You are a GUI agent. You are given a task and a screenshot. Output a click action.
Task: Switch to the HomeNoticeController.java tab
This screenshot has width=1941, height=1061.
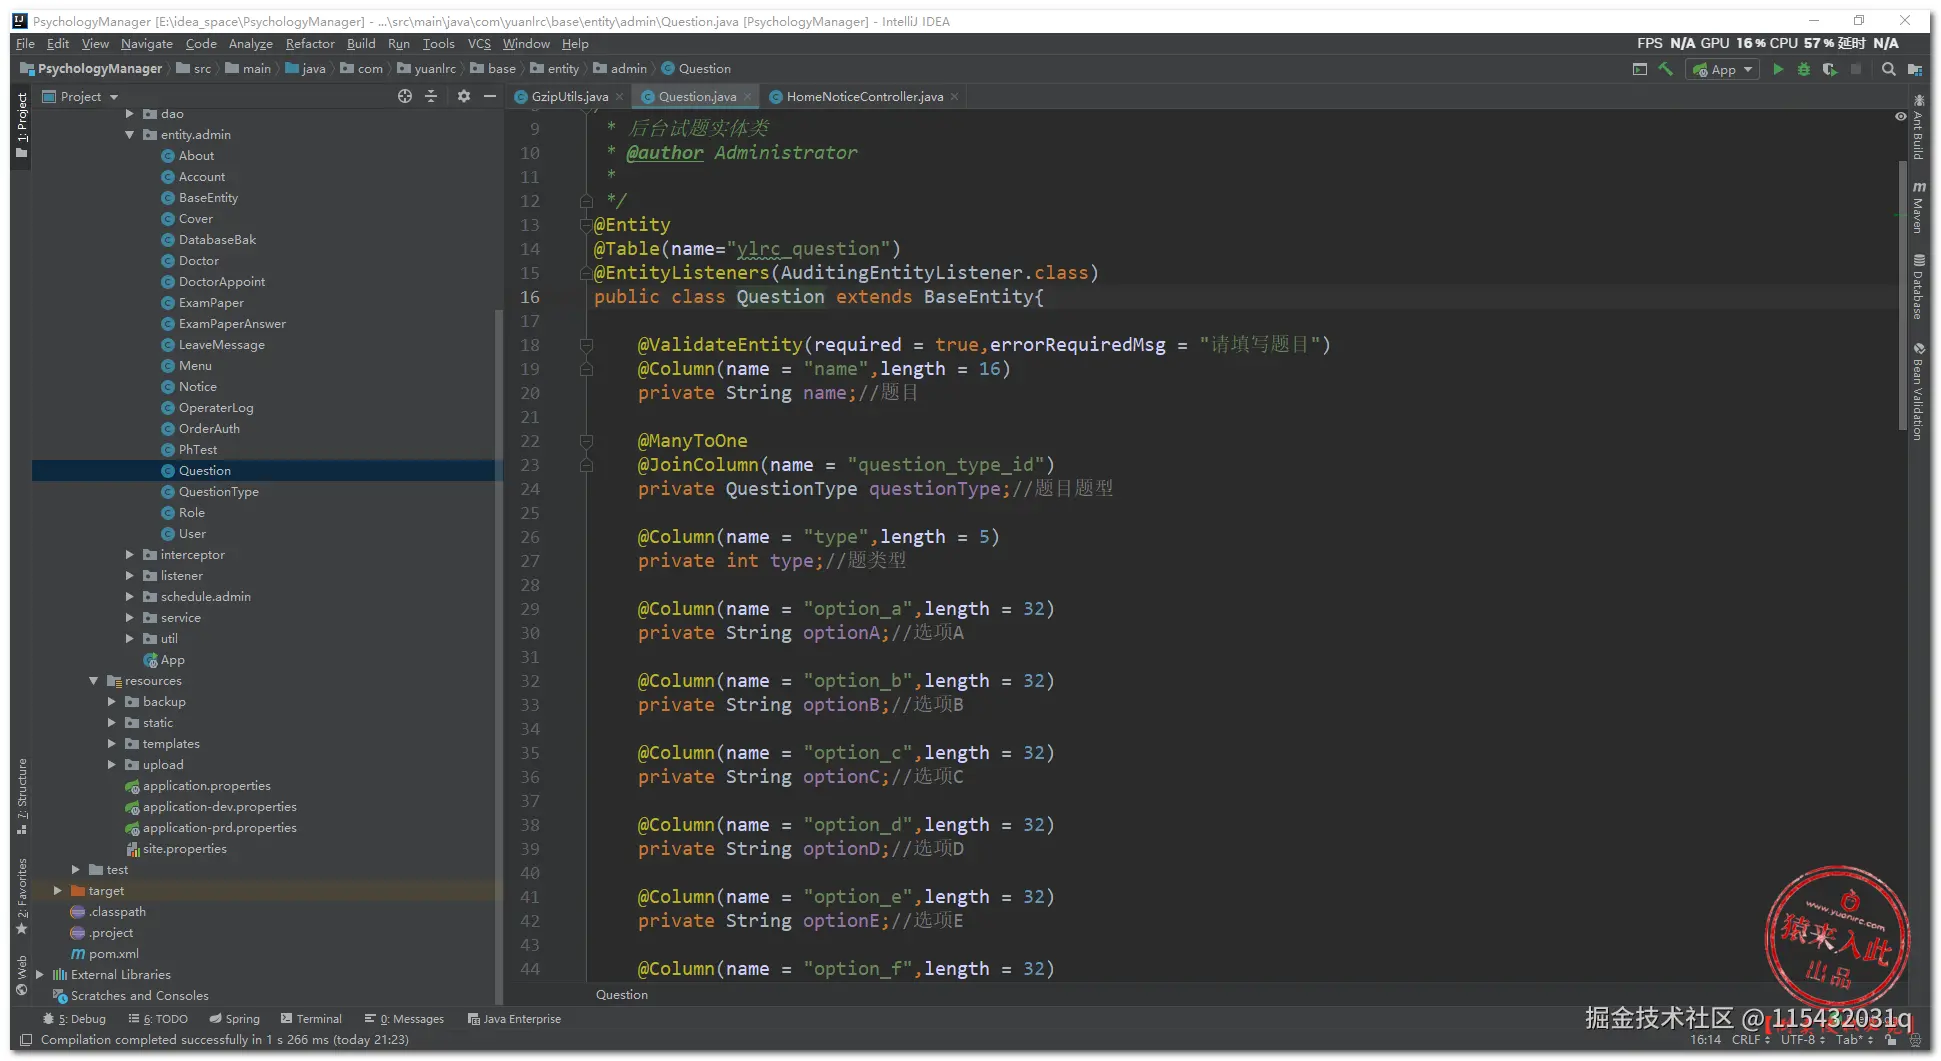point(863,97)
